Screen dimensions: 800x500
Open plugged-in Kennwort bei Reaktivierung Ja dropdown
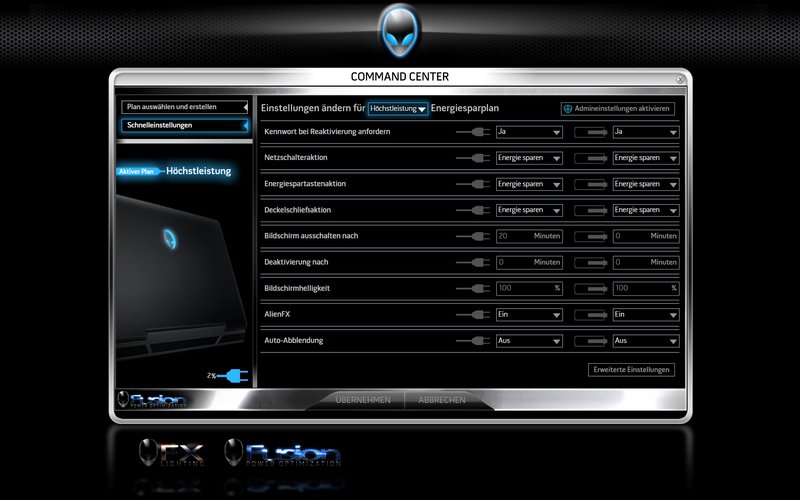coord(529,132)
